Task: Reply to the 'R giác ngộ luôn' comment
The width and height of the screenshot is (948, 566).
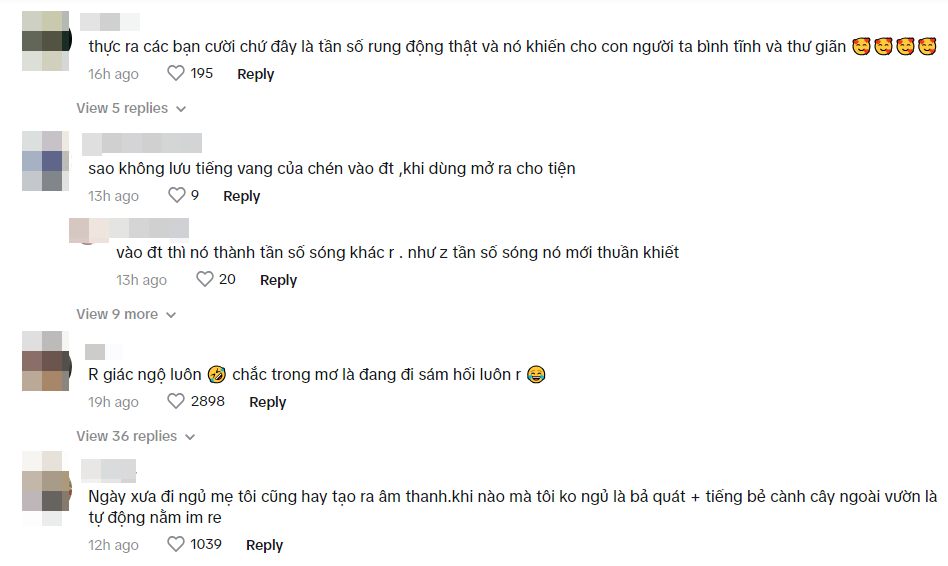Action: coord(267,402)
